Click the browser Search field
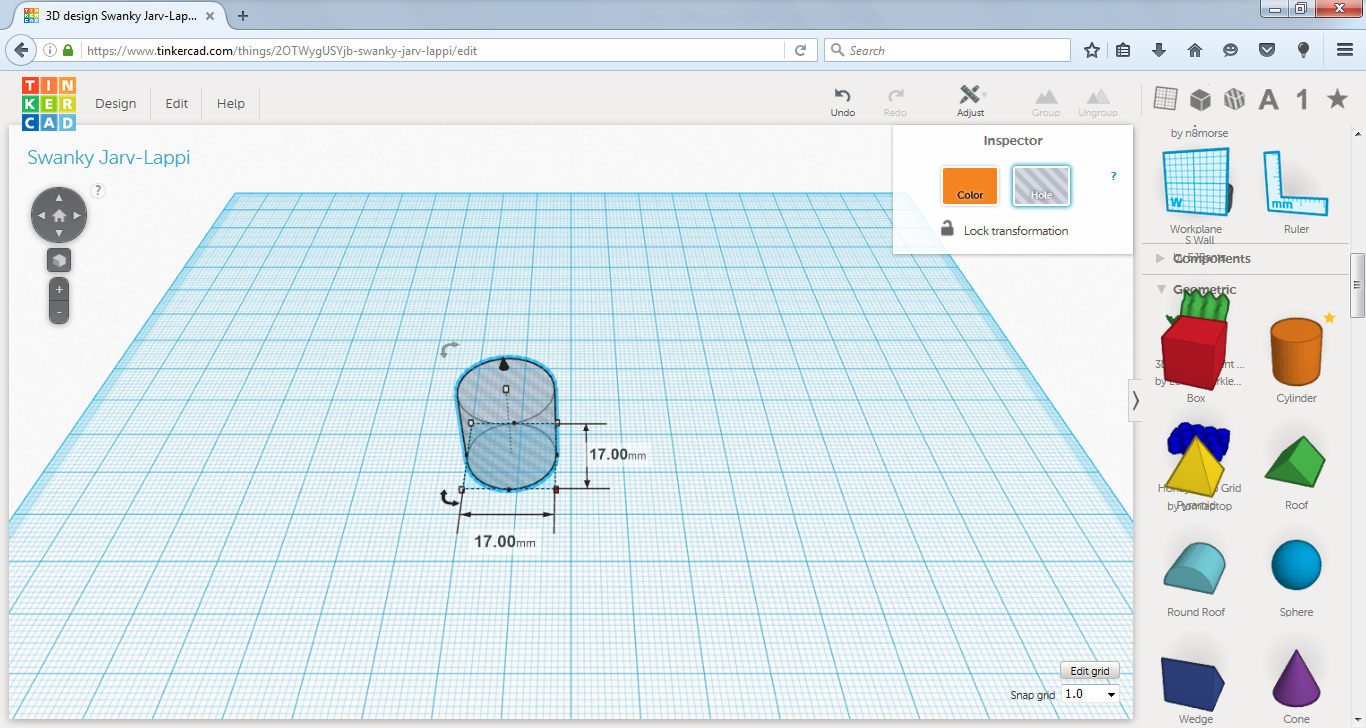 point(946,50)
